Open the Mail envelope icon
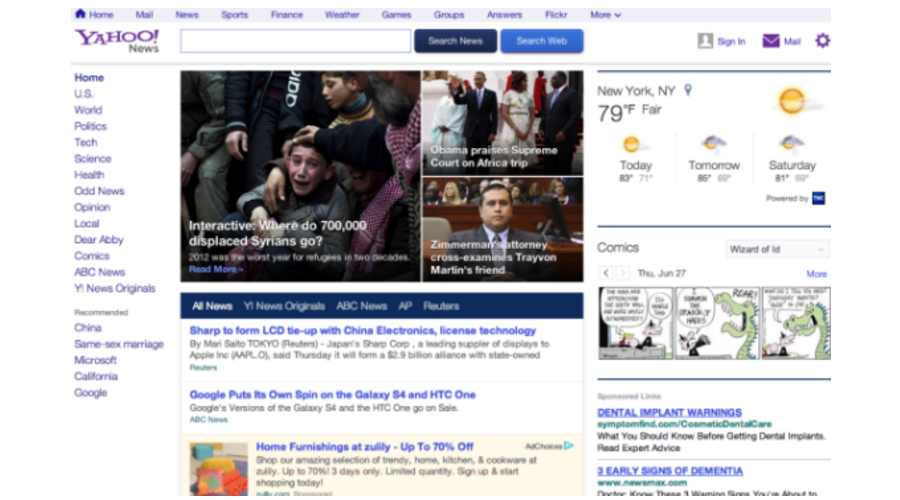Image resolution: width=900 pixels, height=500 pixels. click(x=771, y=41)
